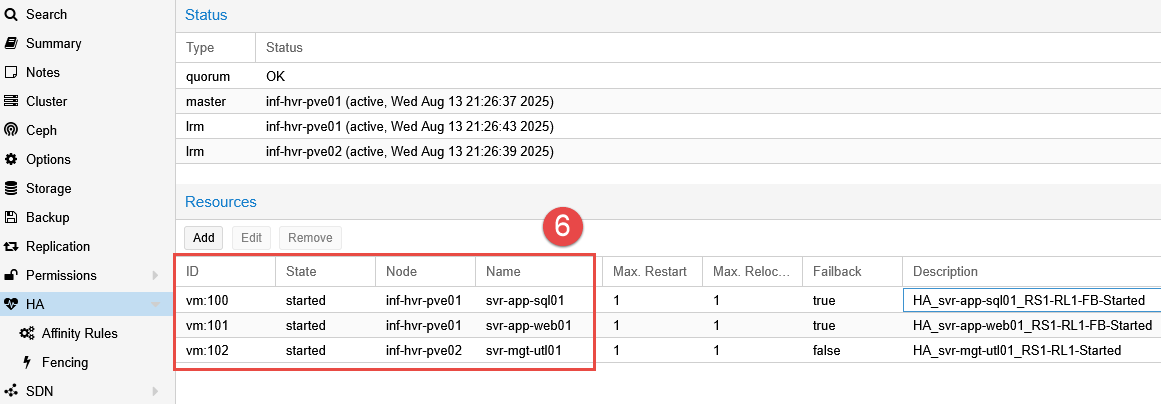Viewport: 1161px width, 404px height.
Task: Collapse the HA section arrow
Action: pos(155,305)
